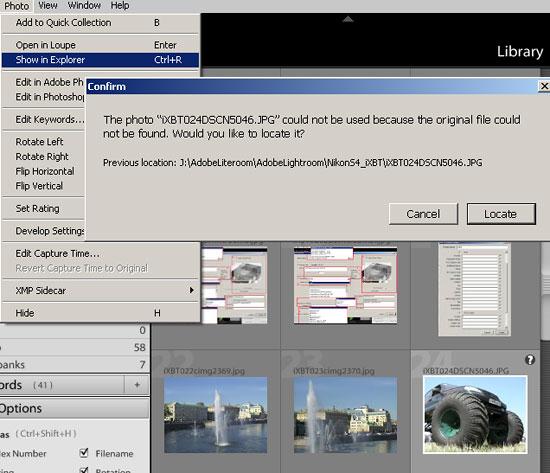Click the missing-file question mark badge
Image resolution: width=550 pixels, height=473 pixels.
pos(530,360)
